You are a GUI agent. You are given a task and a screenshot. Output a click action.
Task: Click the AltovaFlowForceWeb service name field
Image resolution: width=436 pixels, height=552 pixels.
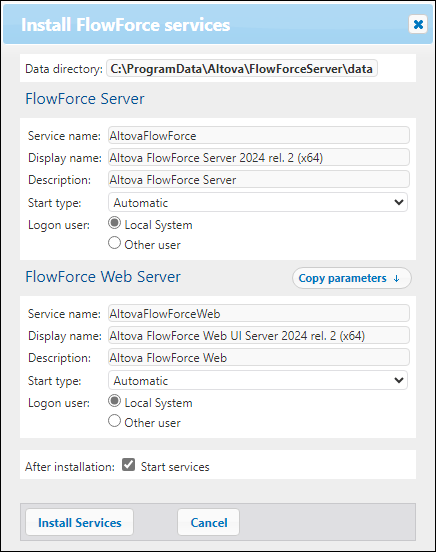coord(259,313)
